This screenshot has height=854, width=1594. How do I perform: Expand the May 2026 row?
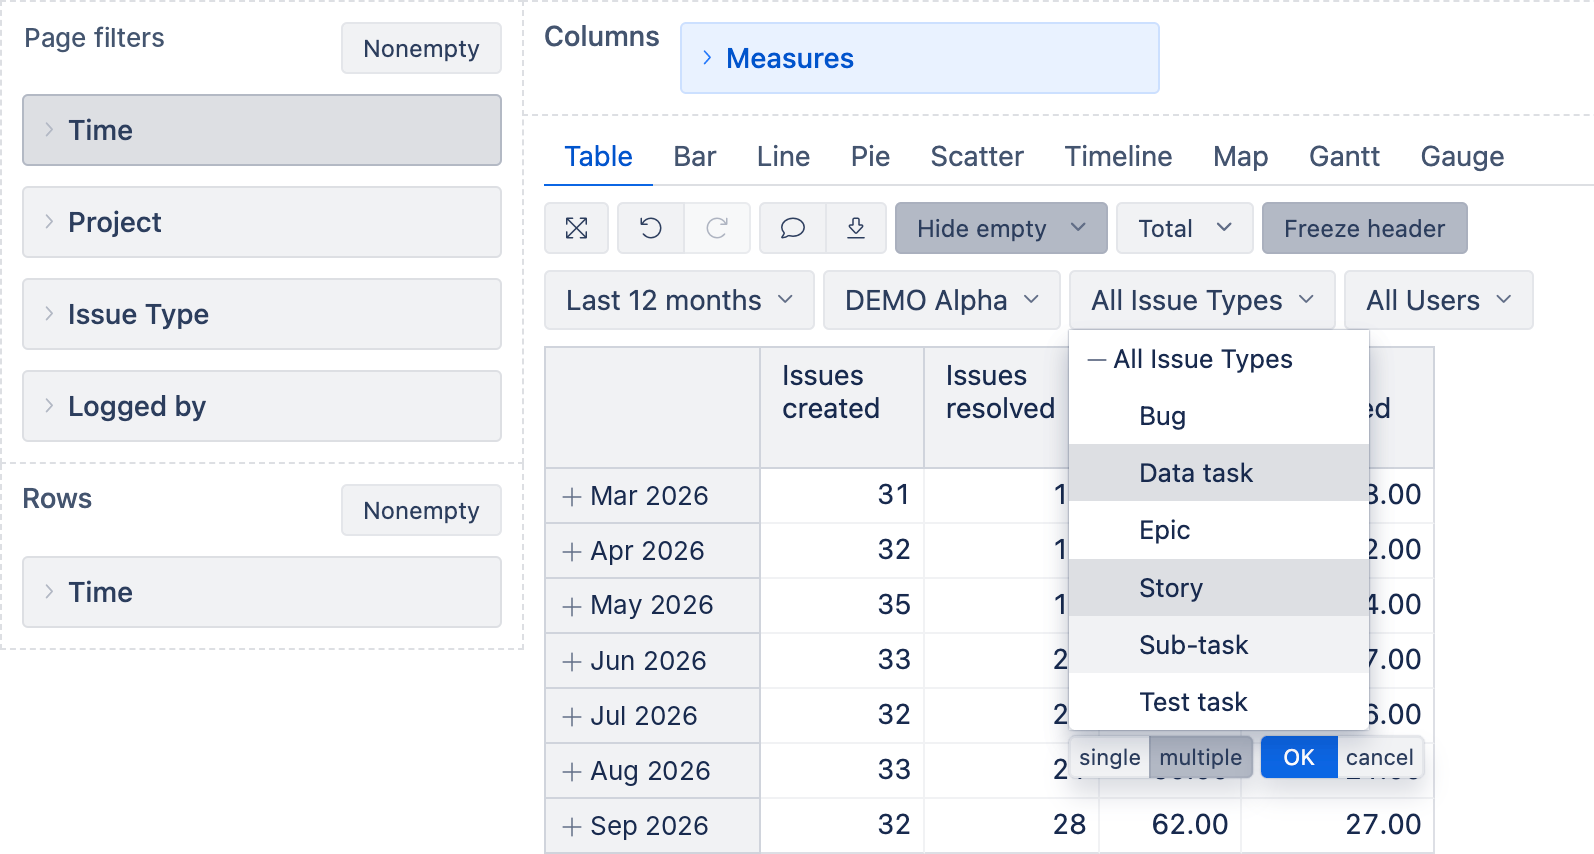572,606
